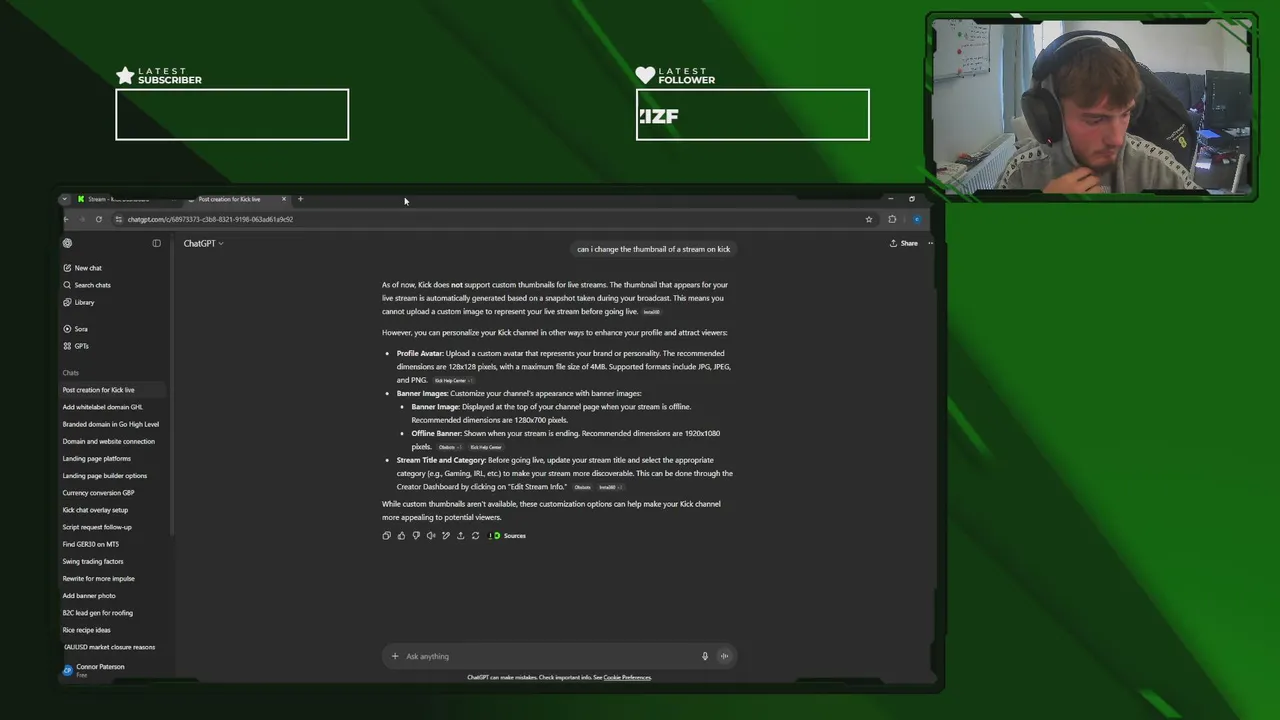
Task: Read the response aloud with speaker icon
Action: click(431, 536)
